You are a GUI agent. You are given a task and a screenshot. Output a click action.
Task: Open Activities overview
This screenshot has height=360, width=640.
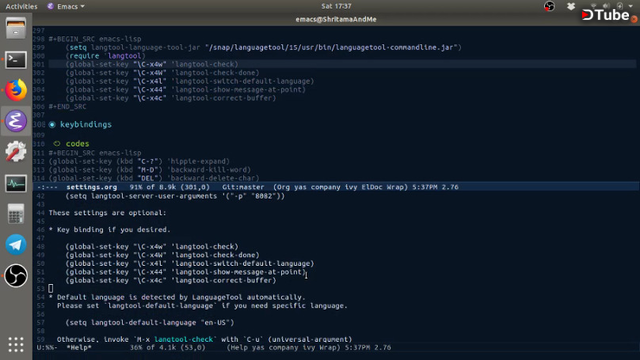coord(21,6)
